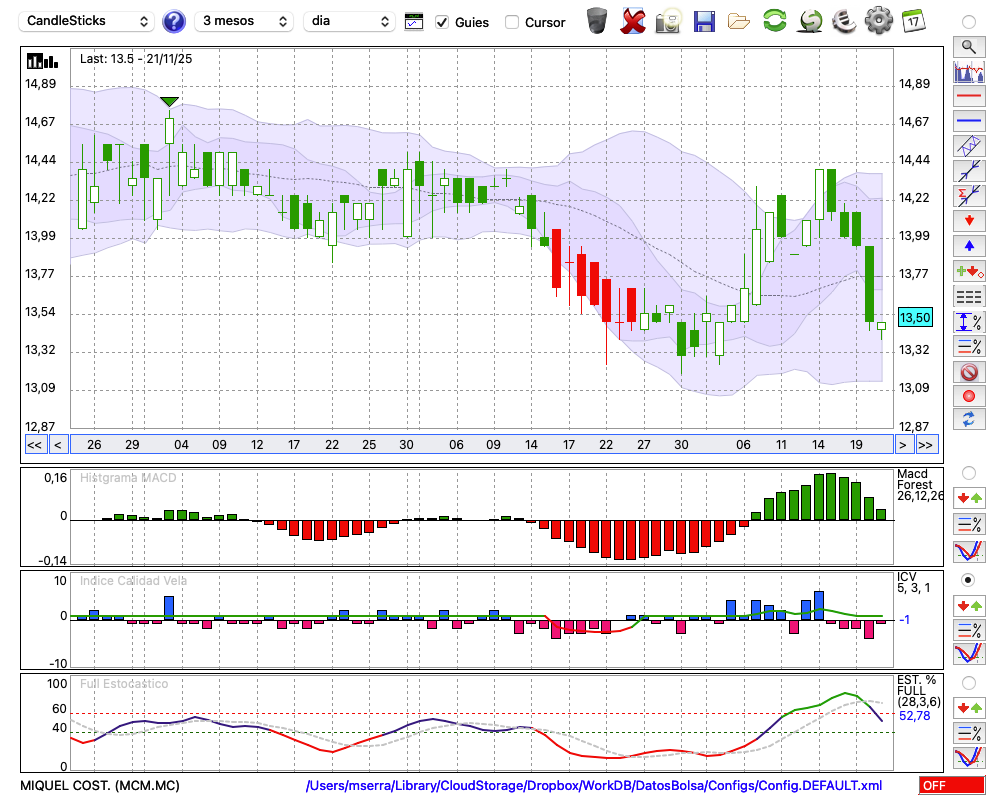
Task: Click MACD panel curve indicator icon
Action: 969,551
